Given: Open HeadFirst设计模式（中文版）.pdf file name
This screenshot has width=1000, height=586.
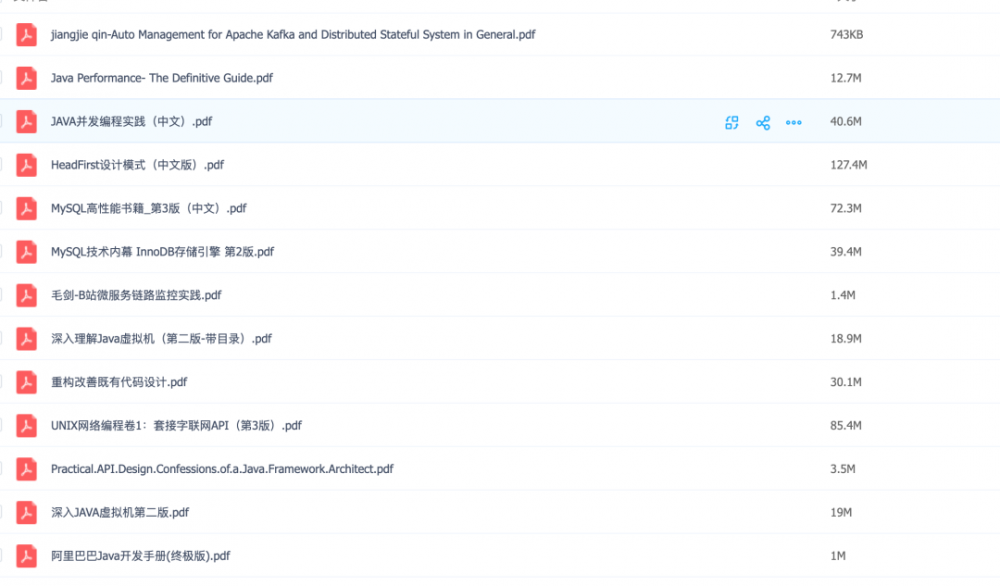Looking at the screenshot, I should pyautogui.click(x=137, y=165).
